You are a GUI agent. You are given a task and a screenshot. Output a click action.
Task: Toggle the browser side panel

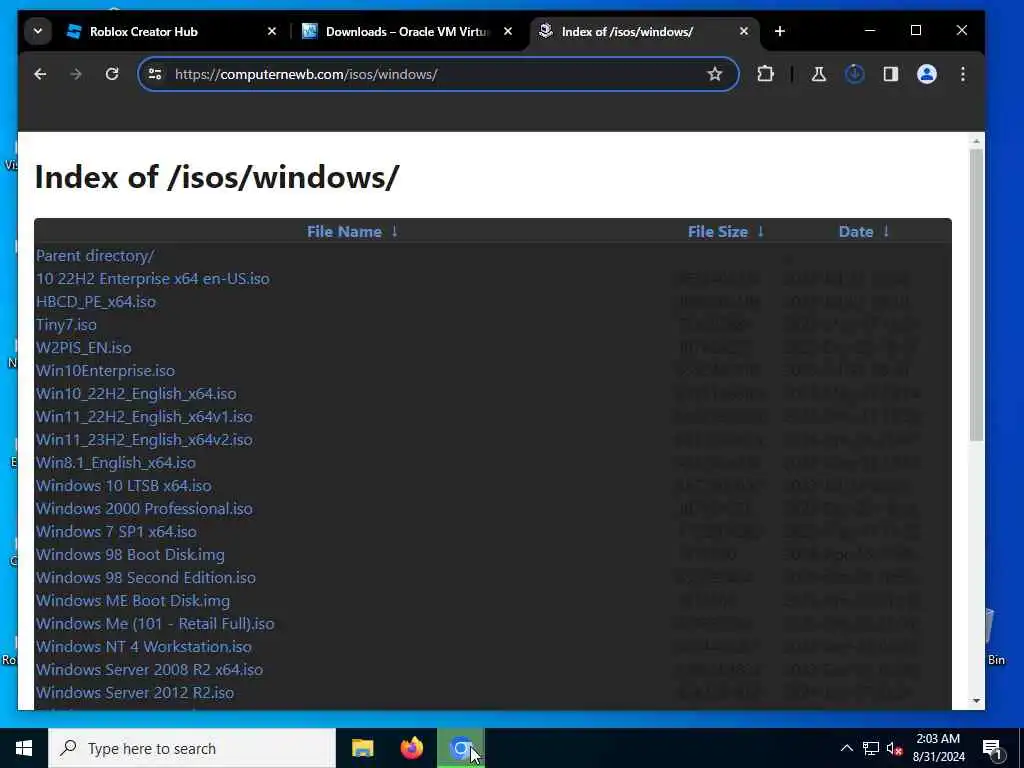(891, 74)
